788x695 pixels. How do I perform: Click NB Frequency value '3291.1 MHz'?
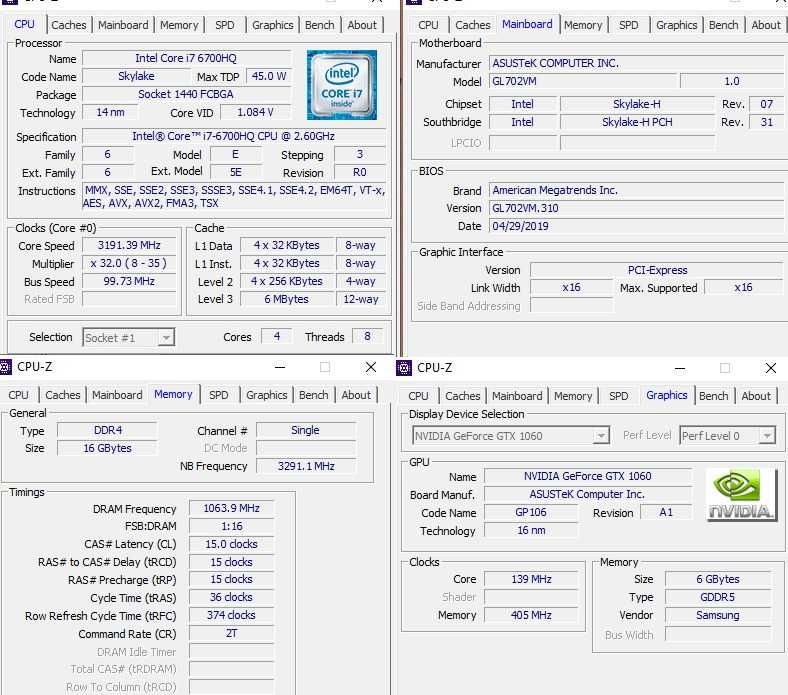[306, 466]
